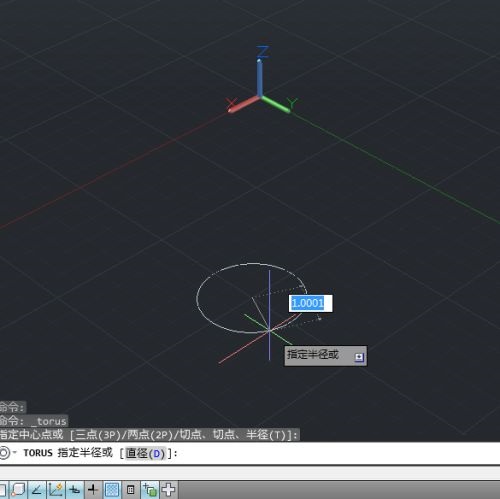This screenshot has width=500, height=499.
Task: Click the leftmost object snap icon
Action: pos(3,489)
